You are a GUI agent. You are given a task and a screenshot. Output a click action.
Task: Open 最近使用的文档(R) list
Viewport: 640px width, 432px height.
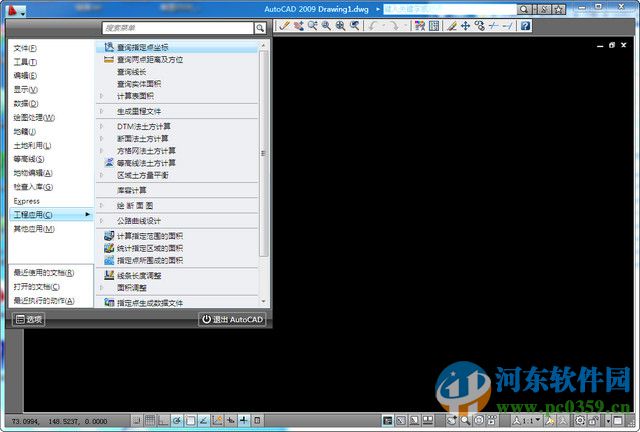pos(44,273)
